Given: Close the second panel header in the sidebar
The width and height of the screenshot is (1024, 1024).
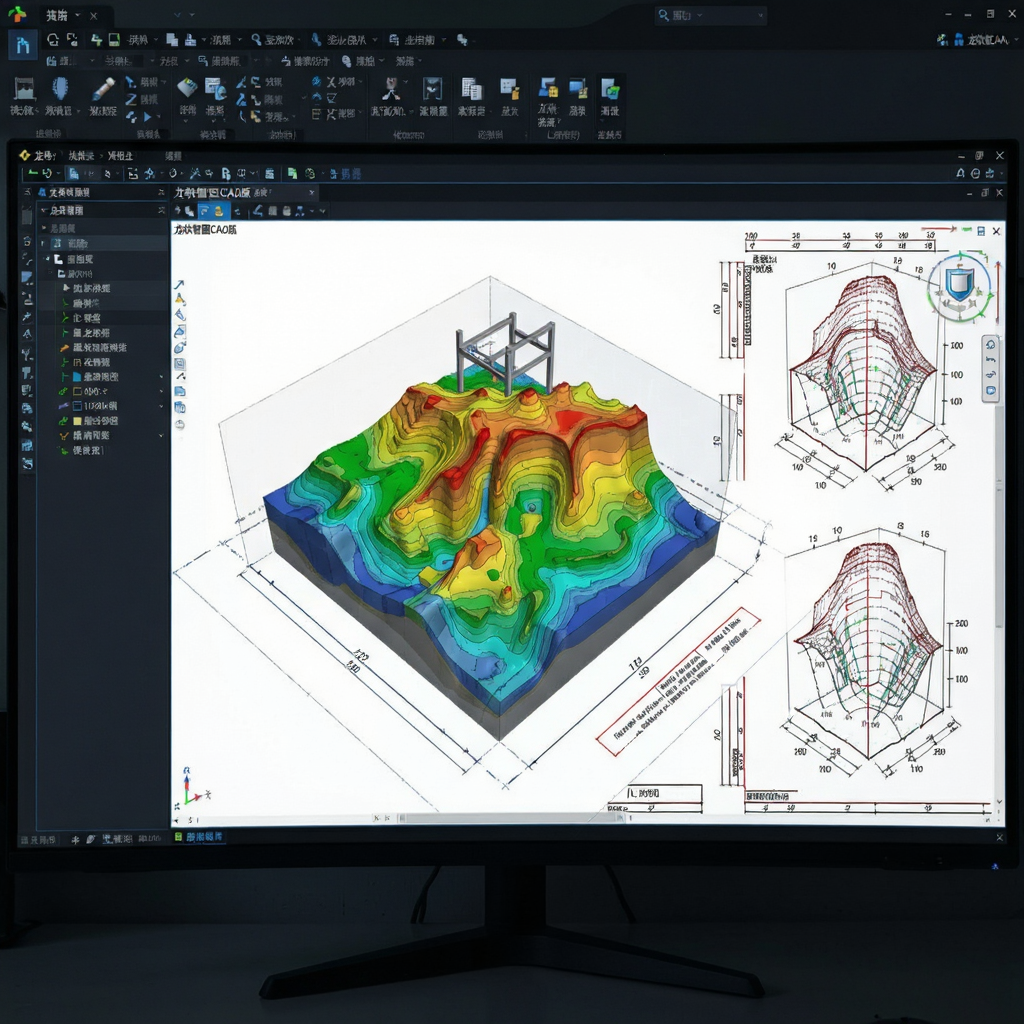Looking at the screenshot, I should click(x=161, y=210).
